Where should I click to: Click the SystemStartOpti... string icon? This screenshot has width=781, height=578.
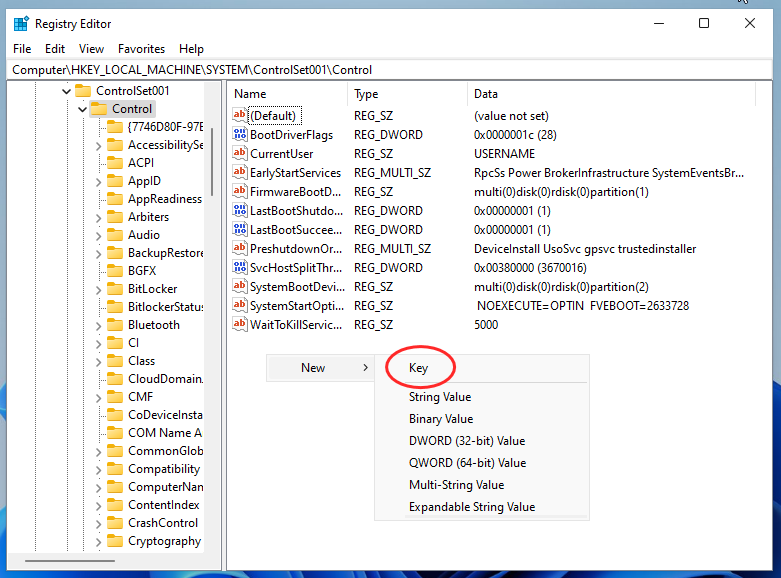[240, 305]
